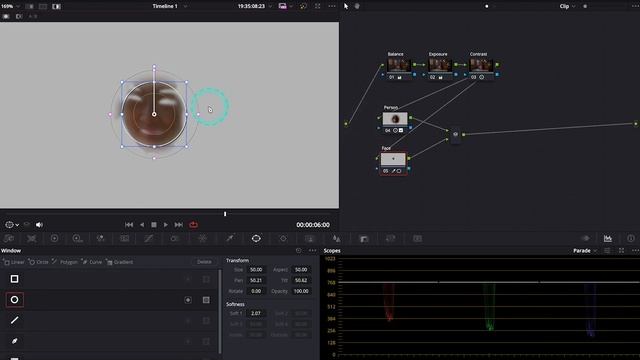Screen dimensions: 640x360
Task: Open the Window palette three-dot options menu
Action: [x=313, y=251]
